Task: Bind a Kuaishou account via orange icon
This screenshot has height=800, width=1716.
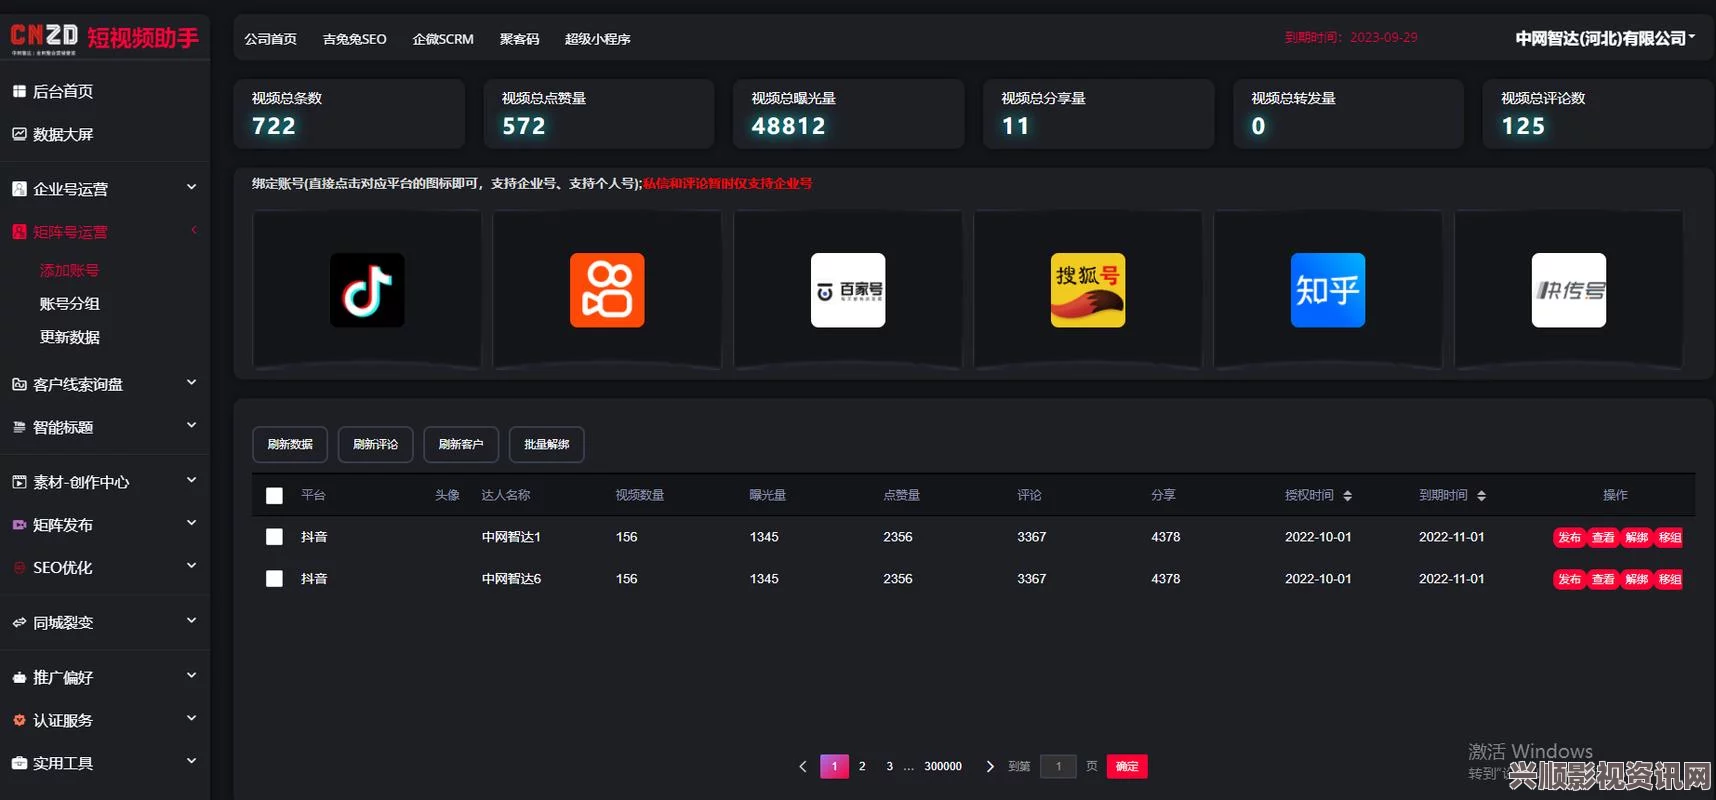Action: click(607, 290)
